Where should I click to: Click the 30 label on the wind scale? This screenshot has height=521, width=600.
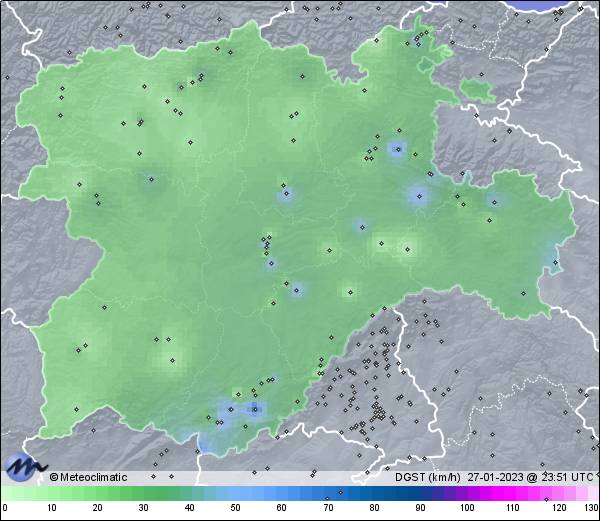pyautogui.click(x=143, y=508)
